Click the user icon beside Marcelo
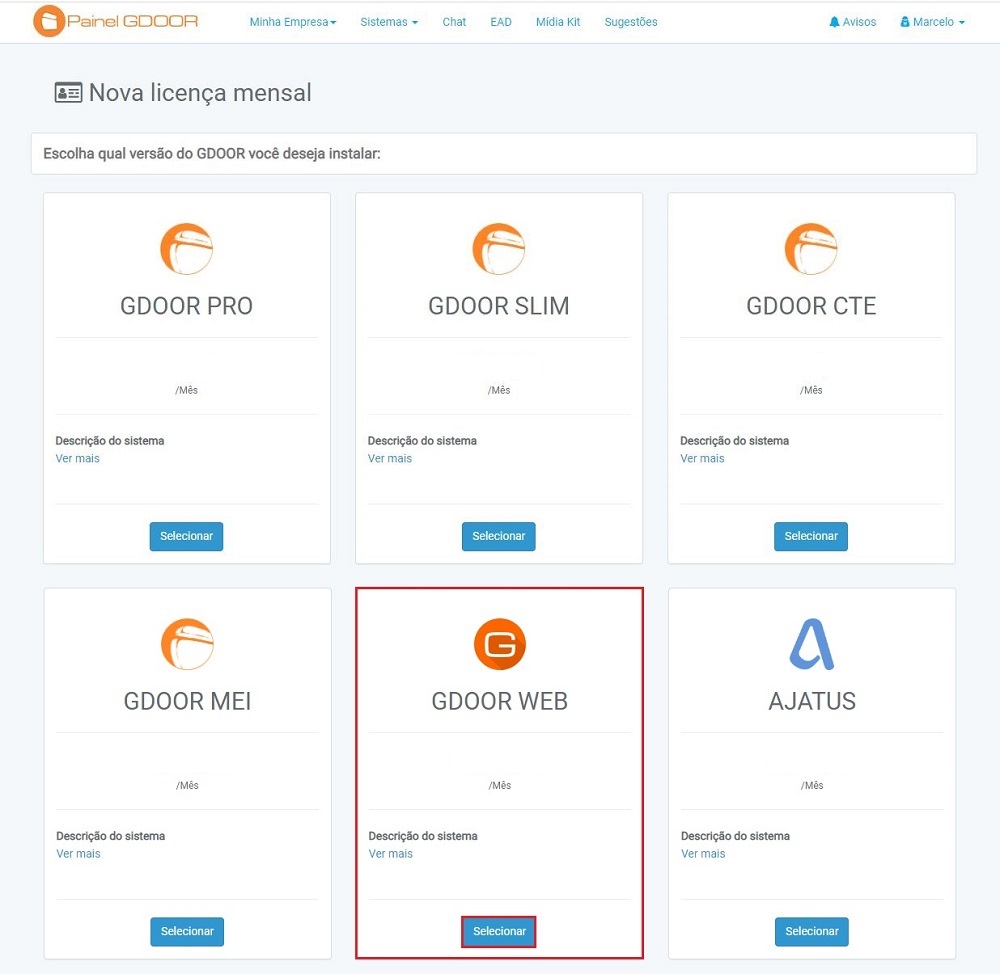The image size is (1000, 974). point(904,22)
